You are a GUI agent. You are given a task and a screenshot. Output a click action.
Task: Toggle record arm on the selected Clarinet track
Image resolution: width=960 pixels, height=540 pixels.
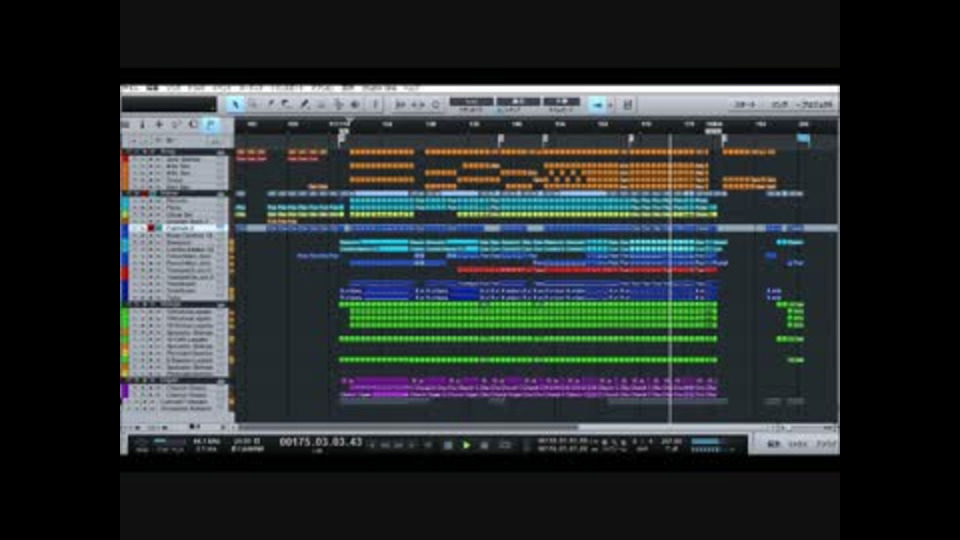click(x=151, y=228)
